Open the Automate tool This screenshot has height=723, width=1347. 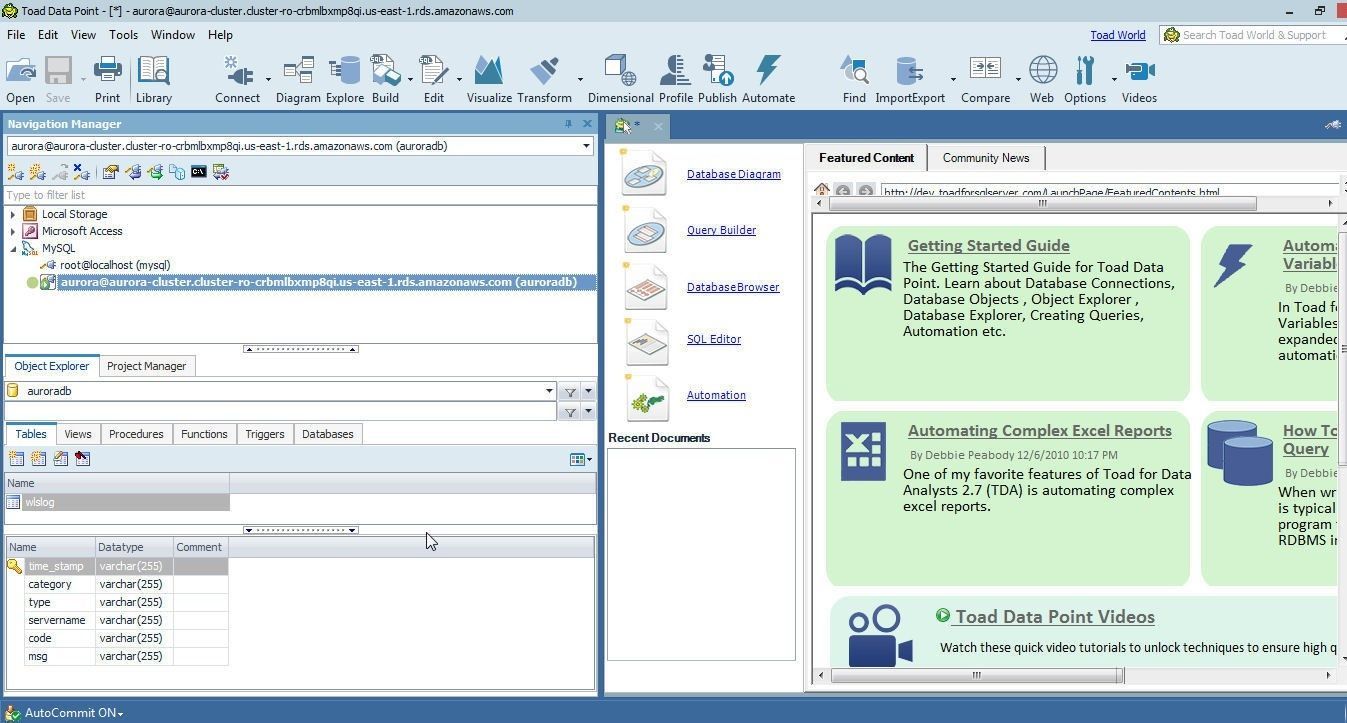[768, 80]
